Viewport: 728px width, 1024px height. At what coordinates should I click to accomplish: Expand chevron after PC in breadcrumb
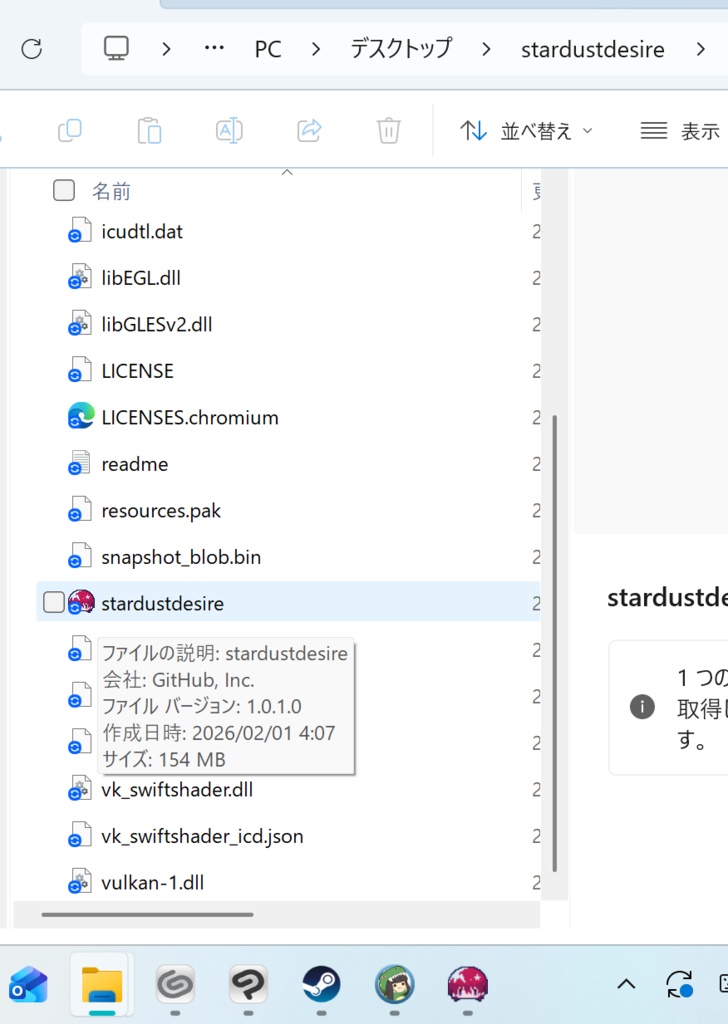(x=316, y=49)
